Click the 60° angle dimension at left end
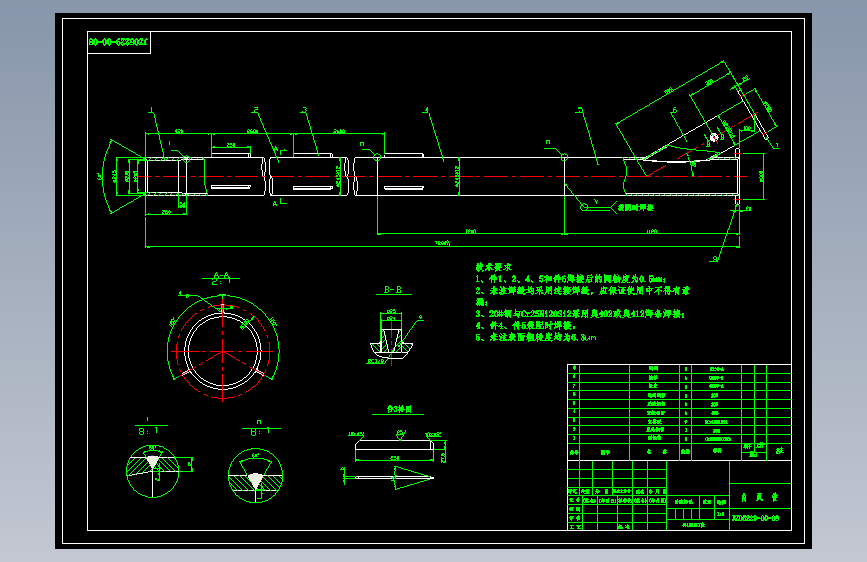The image size is (867, 562). coord(100,177)
